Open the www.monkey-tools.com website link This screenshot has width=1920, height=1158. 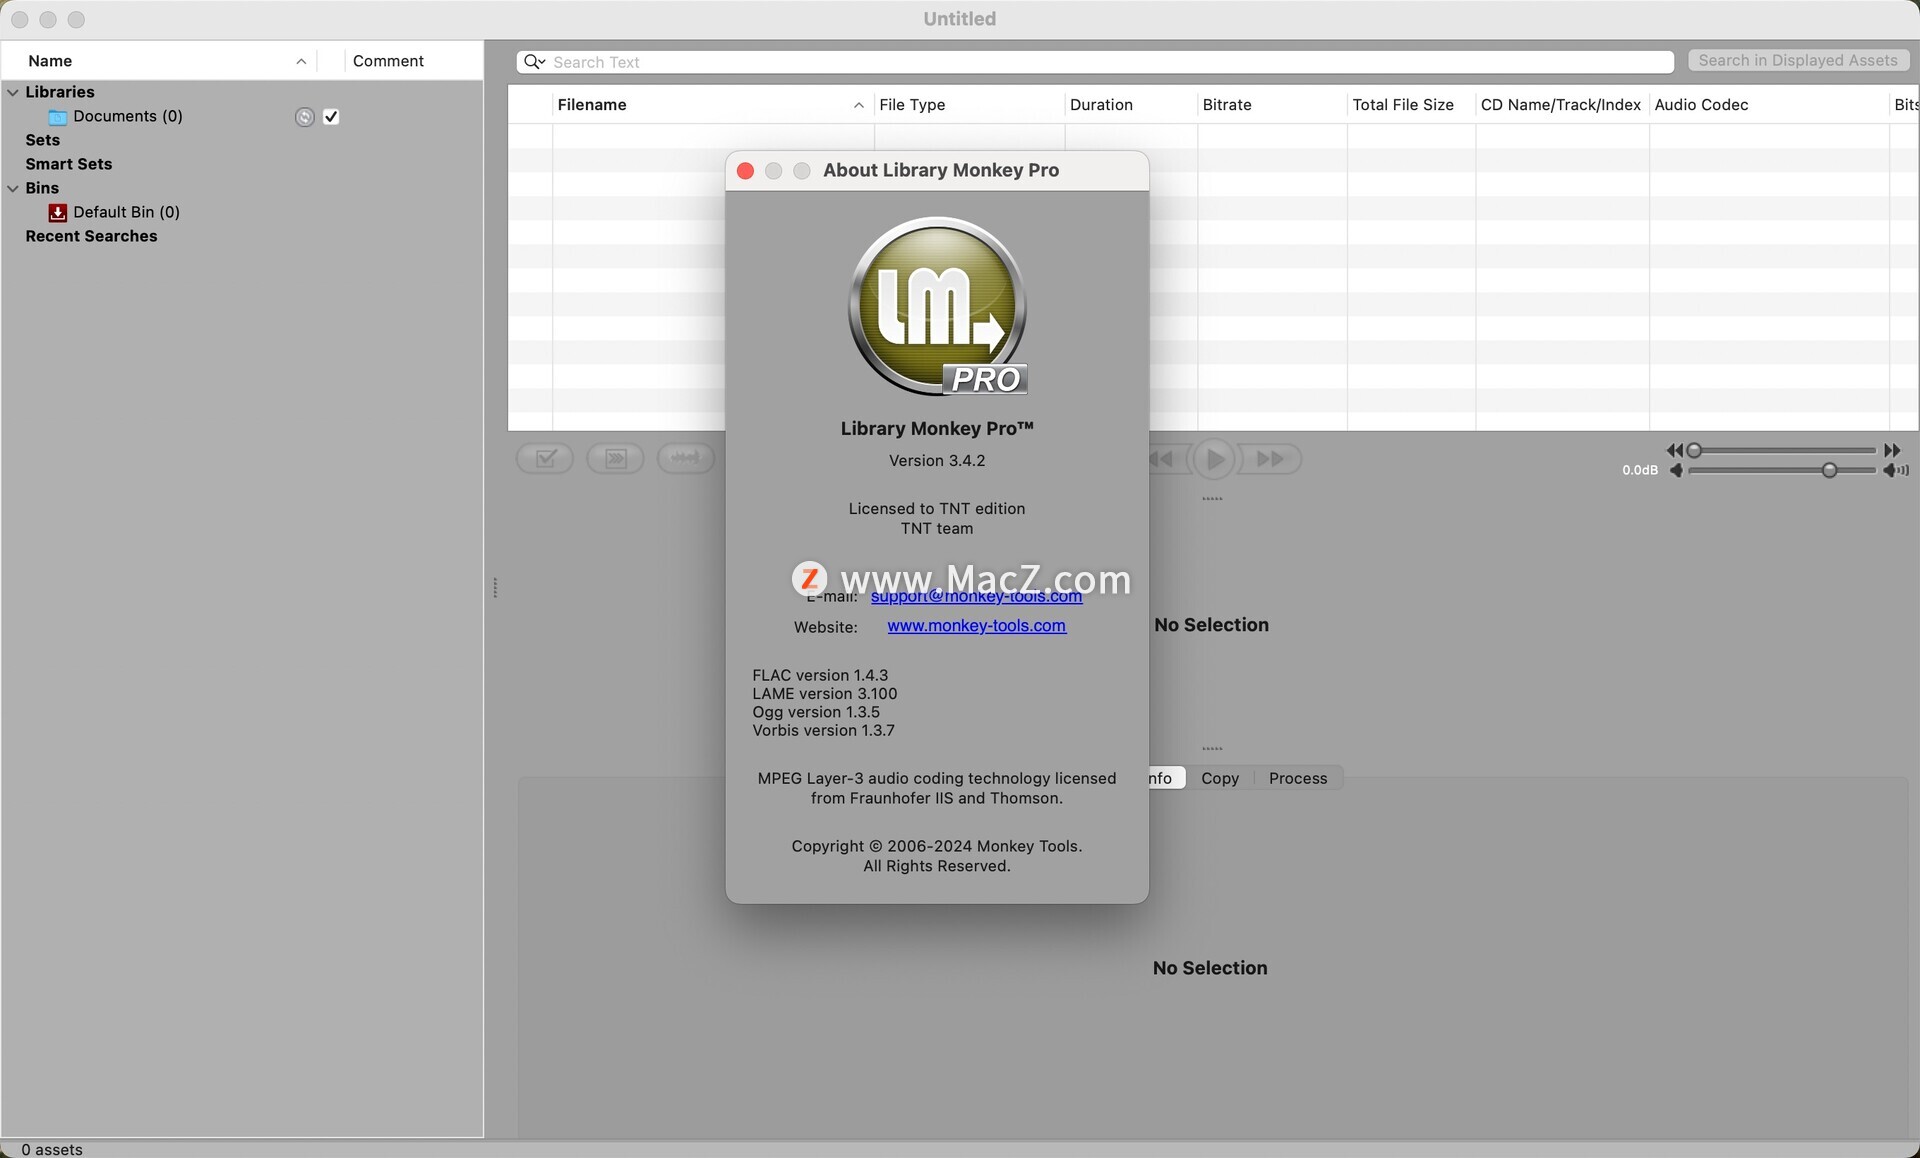click(976, 626)
